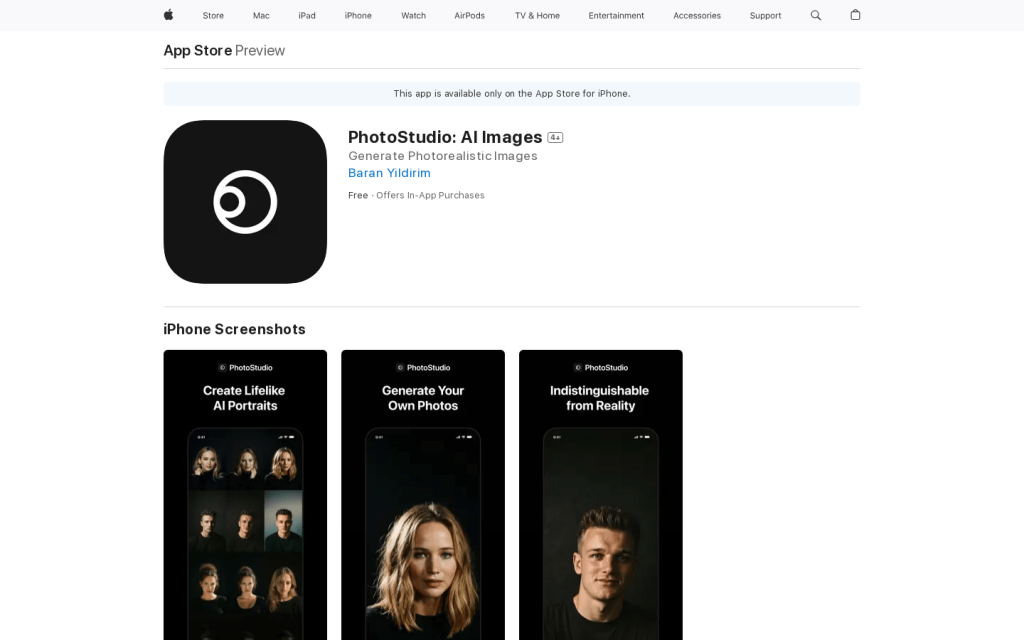
Task: Click the Baran Yildirim developer link
Action: 389,173
